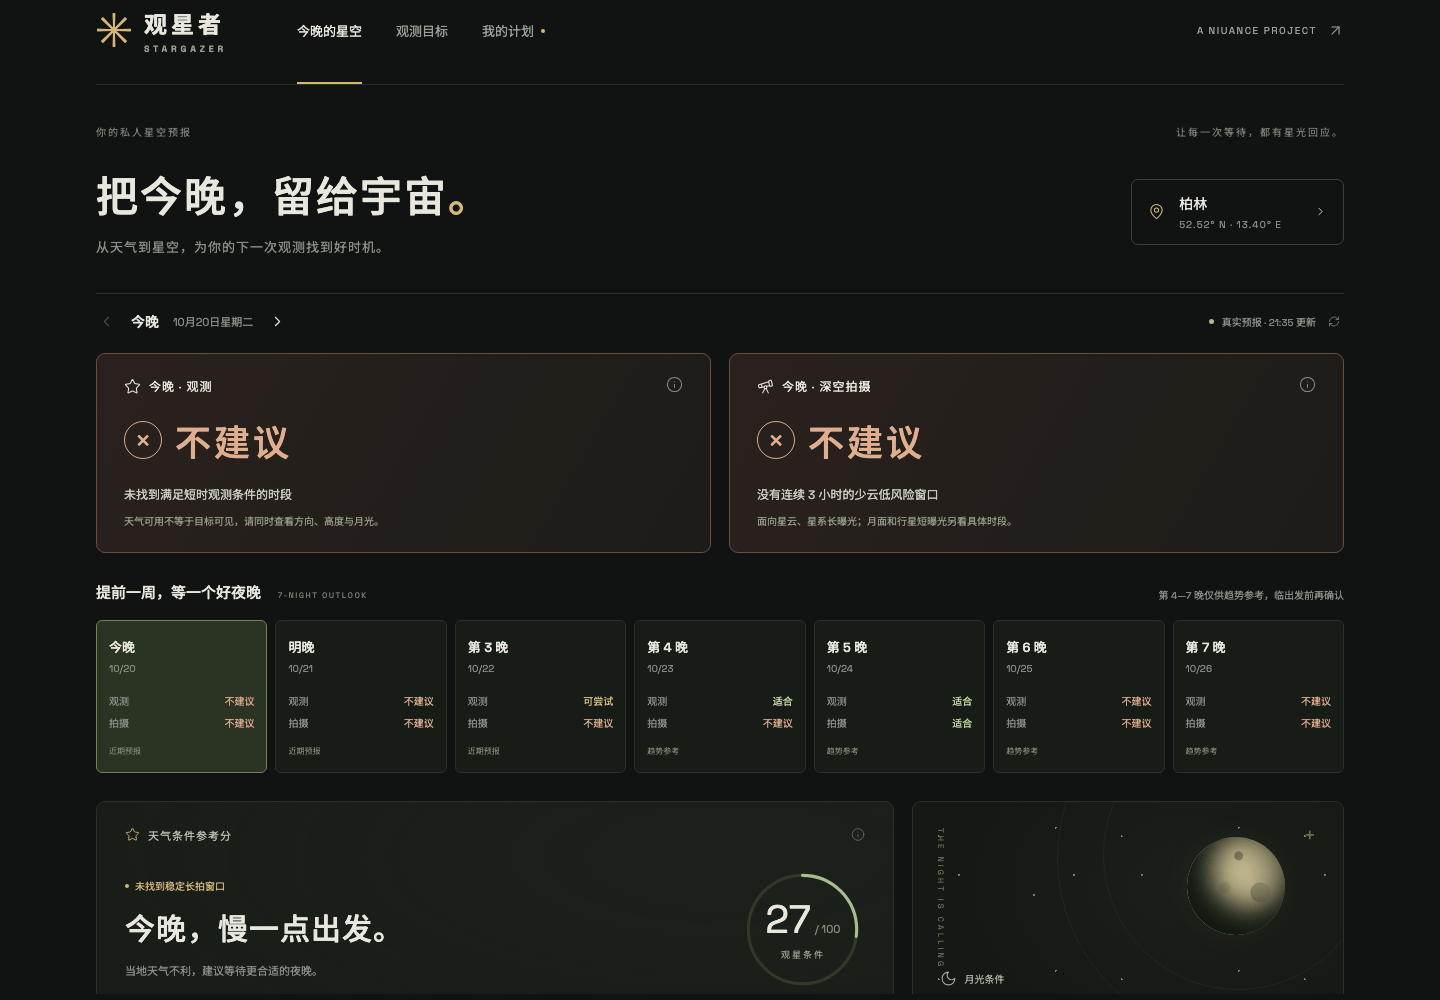This screenshot has width=1440, height=1000.
Task: Open info icon on 今晚 · 观测 card
Action: (x=675, y=385)
